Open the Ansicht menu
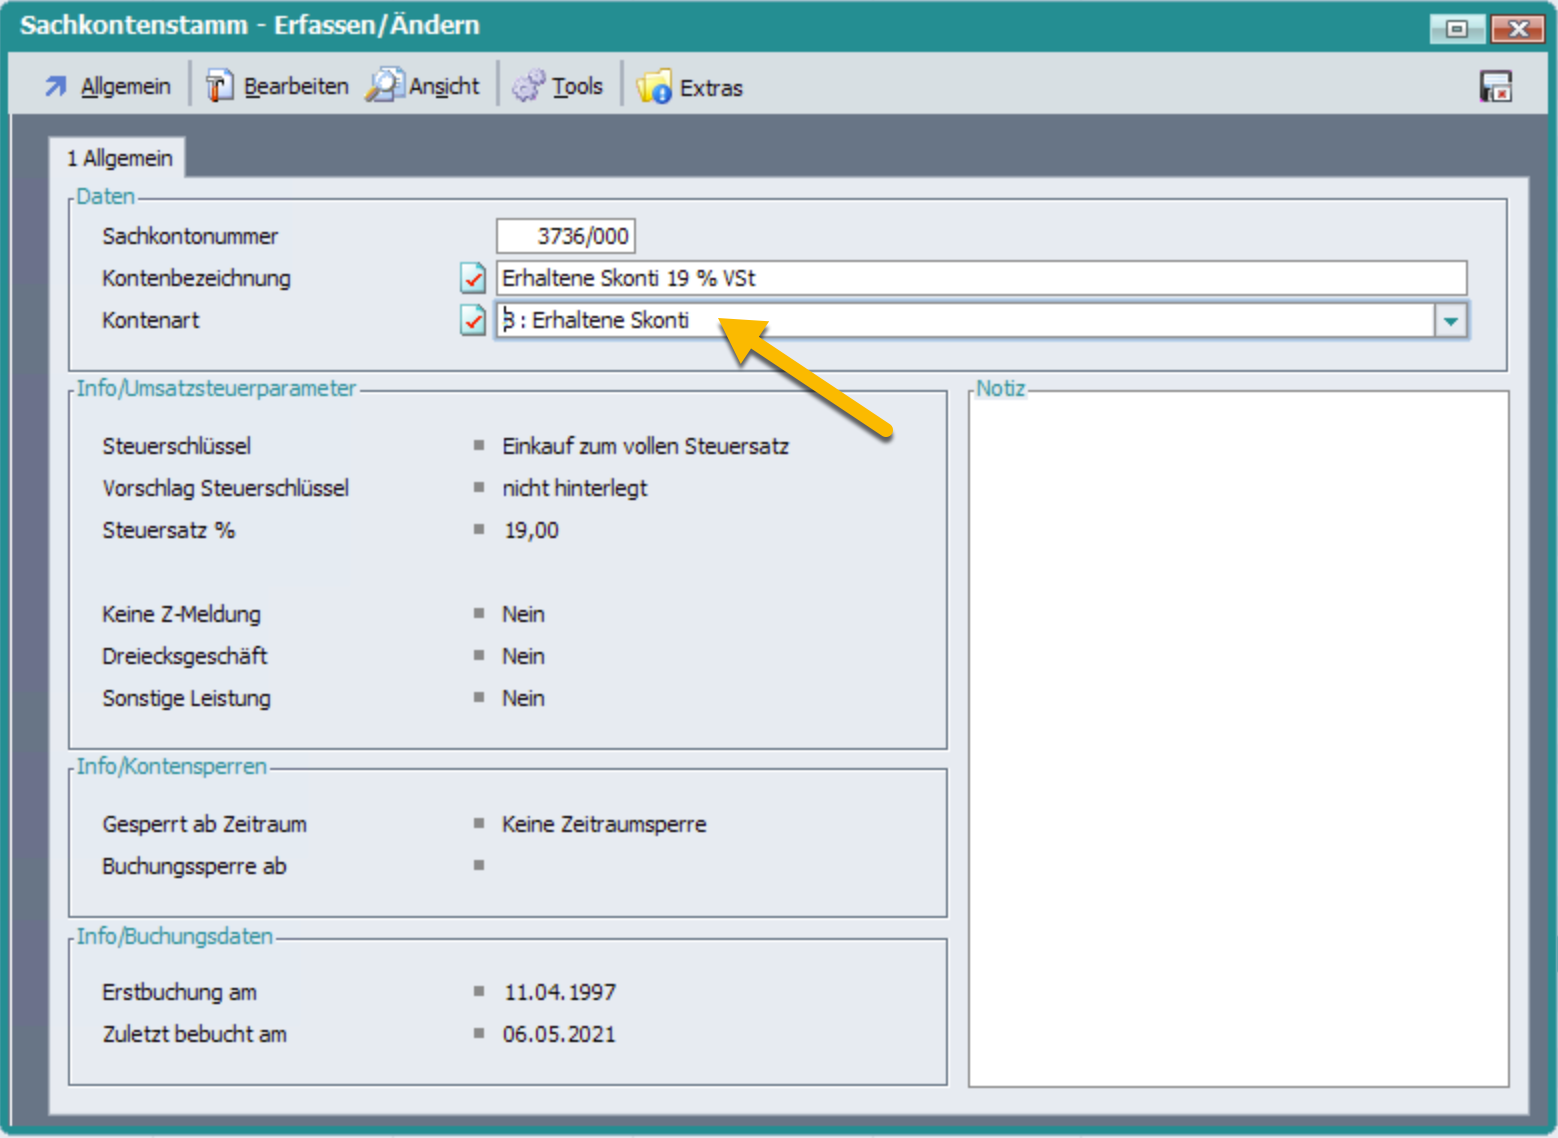1558x1138 pixels. click(x=444, y=87)
